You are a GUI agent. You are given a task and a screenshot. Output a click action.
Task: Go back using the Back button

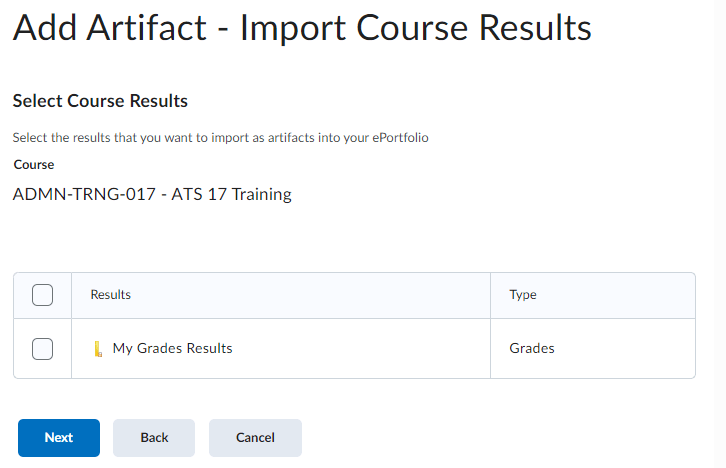tap(154, 438)
